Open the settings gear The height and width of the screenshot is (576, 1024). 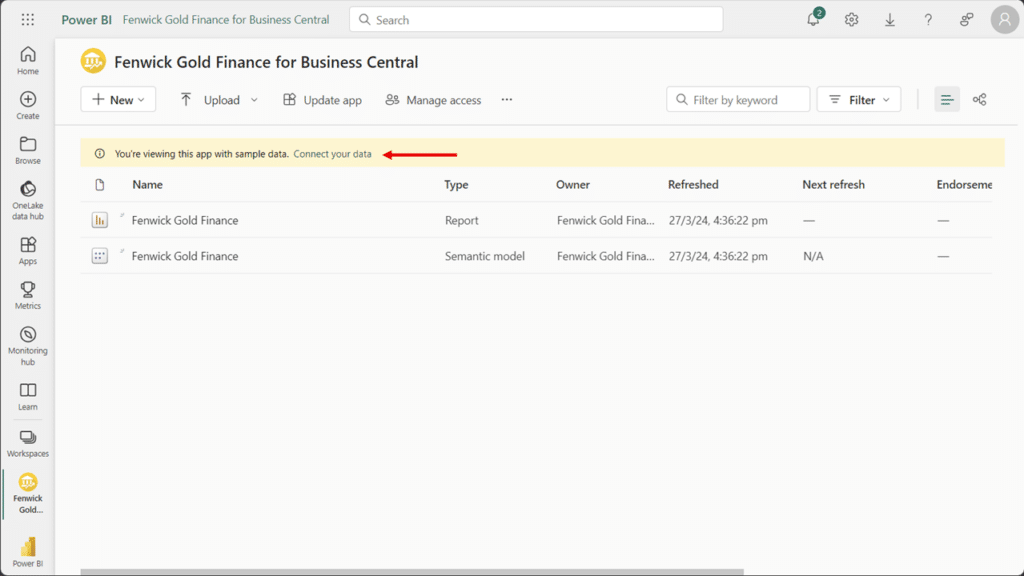coord(851,20)
